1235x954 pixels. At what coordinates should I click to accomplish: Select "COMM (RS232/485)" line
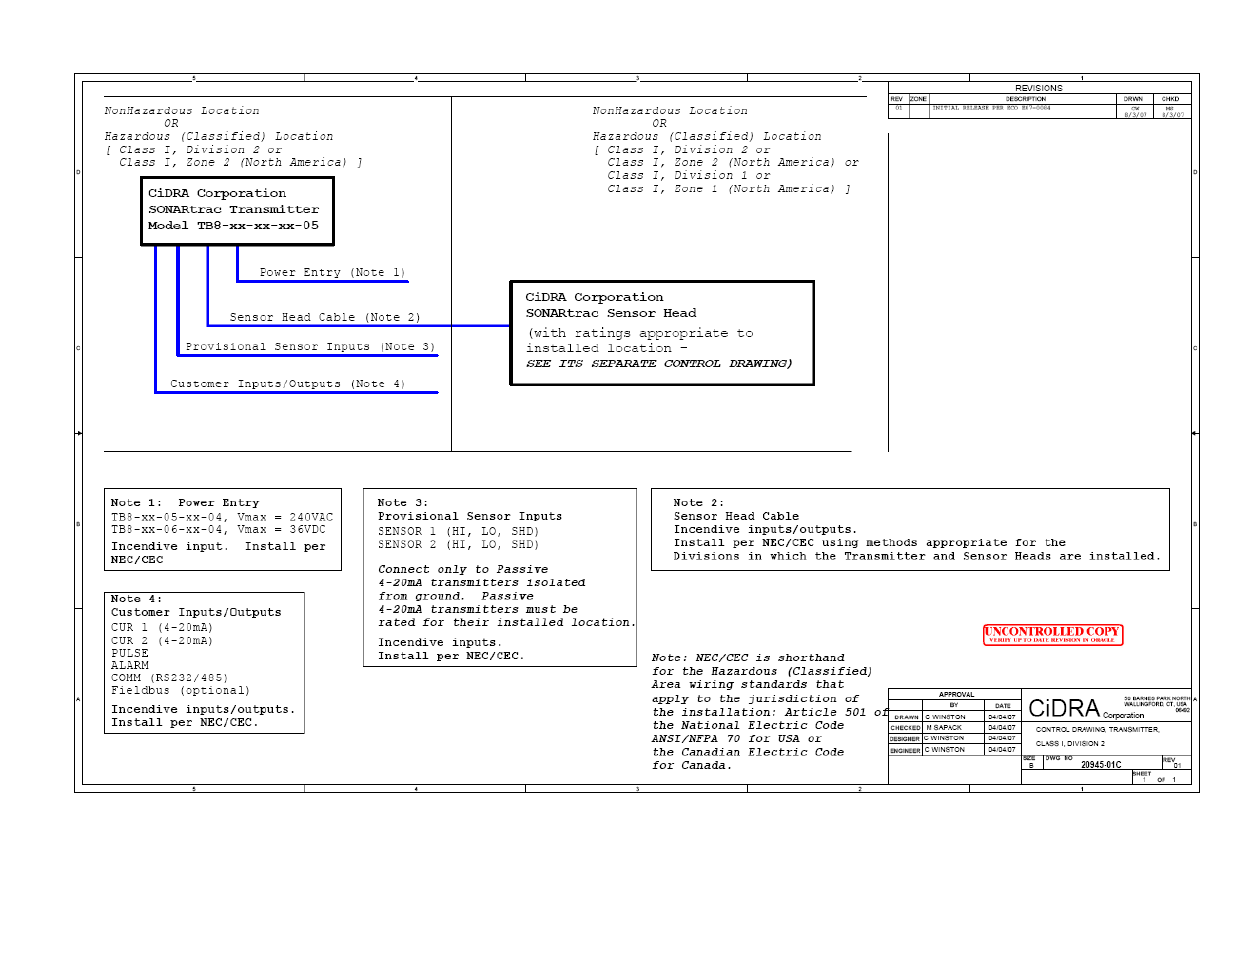169,678
